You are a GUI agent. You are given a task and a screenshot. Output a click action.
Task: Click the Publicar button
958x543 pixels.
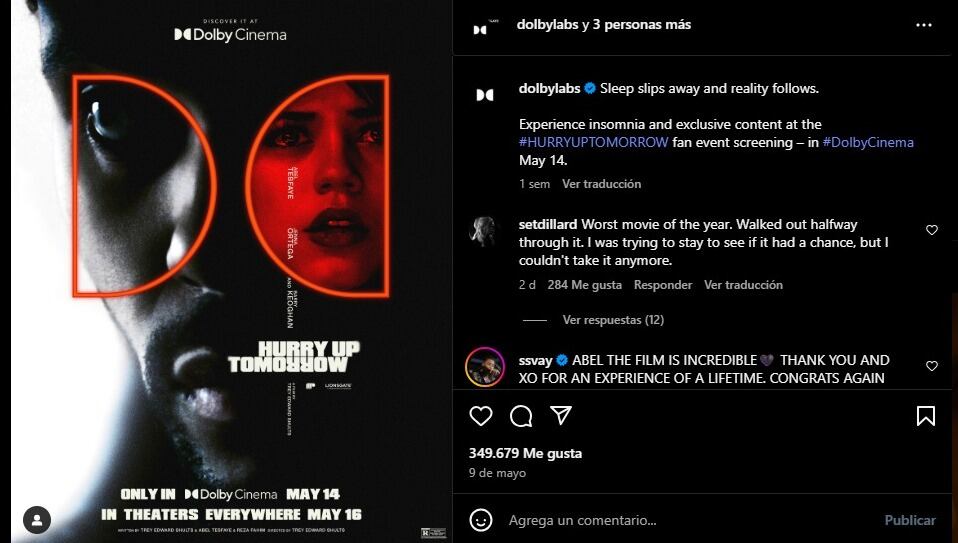(910, 520)
